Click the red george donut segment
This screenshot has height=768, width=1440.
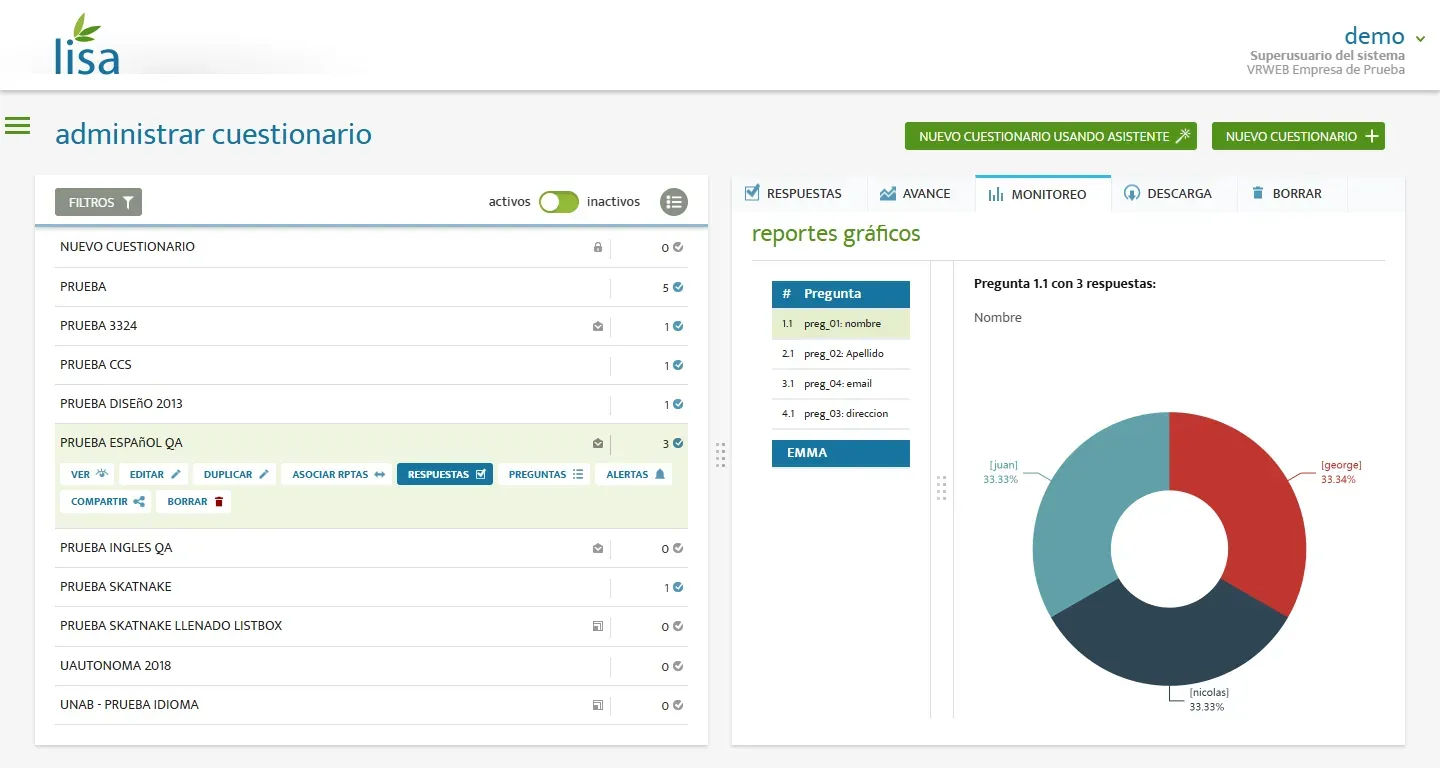point(1255,500)
